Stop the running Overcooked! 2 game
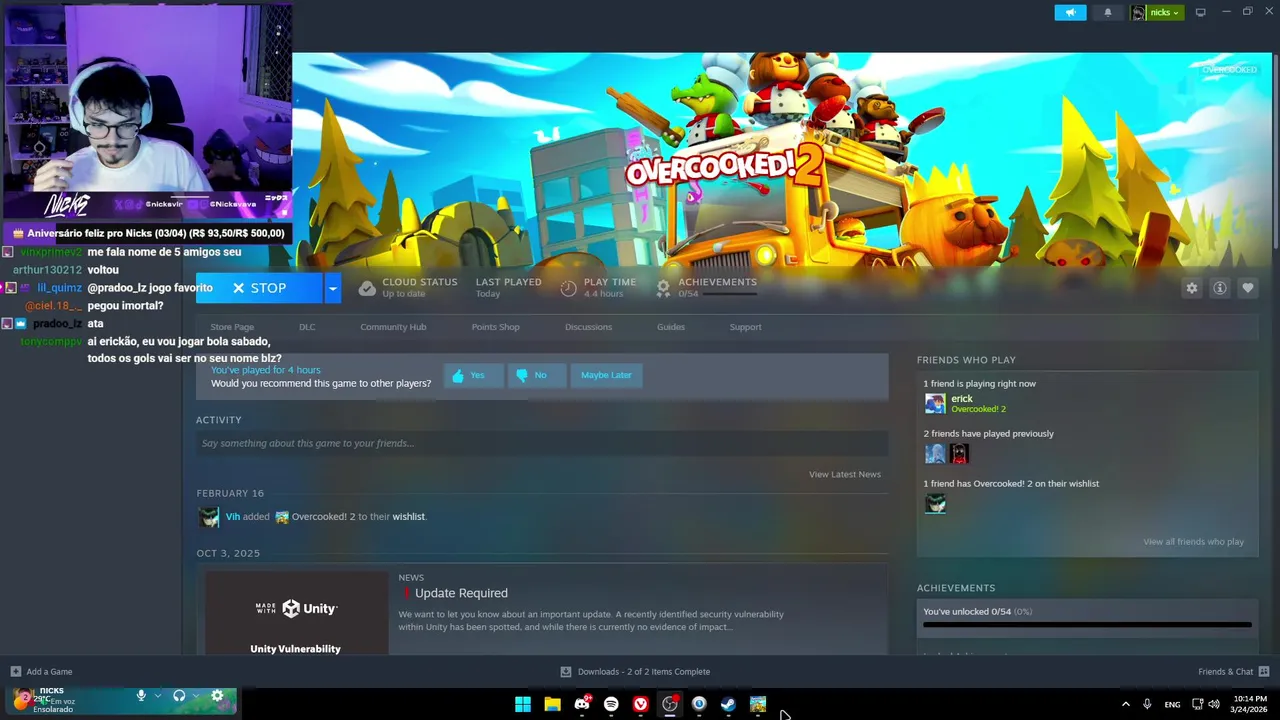The height and width of the screenshot is (720, 1280). 259,288
